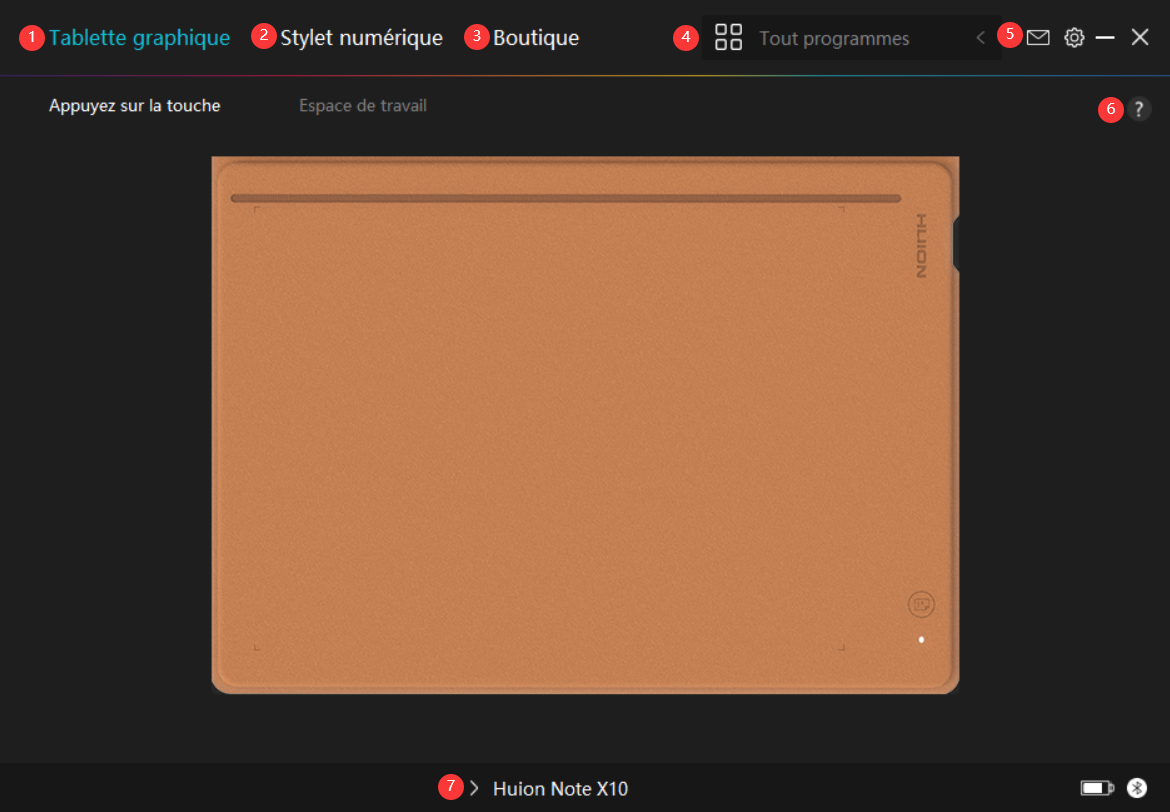Open driver settings with the gear icon
This screenshot has height=812, width=1170.
click(x=1073, y=37)
